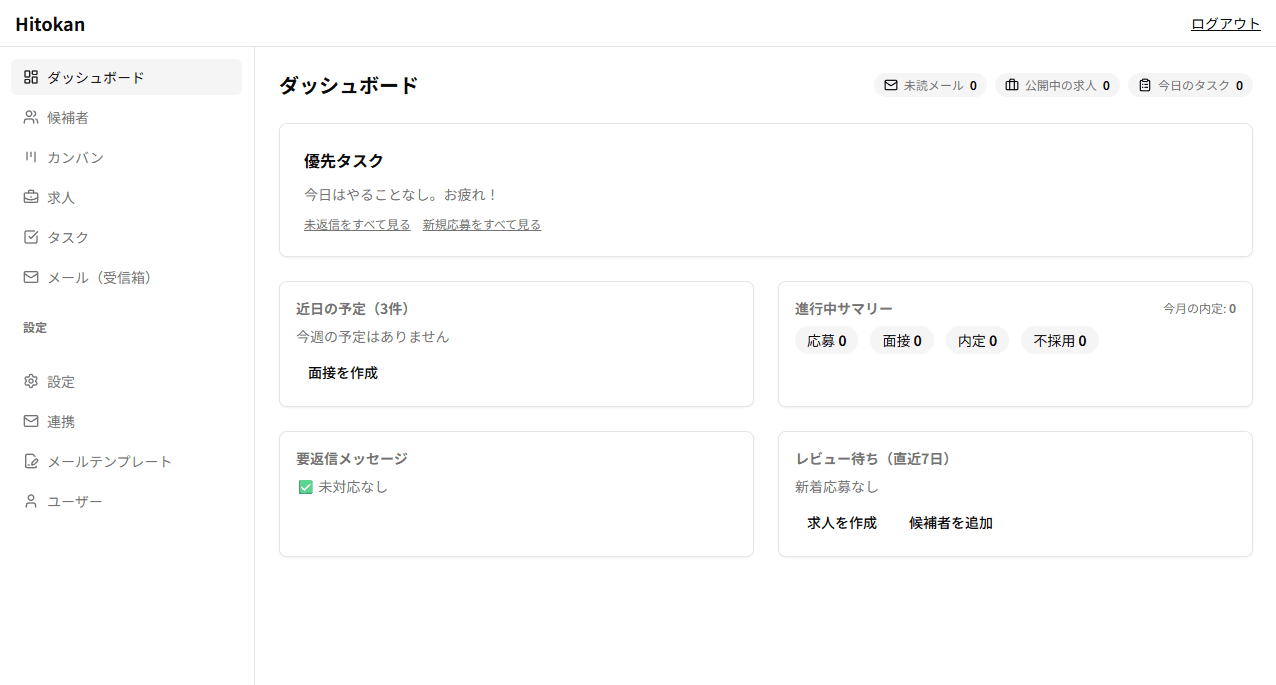The image size is (1276, 685).
Task: Click the 求人を作成 button
Action: [x=841, y=522]
